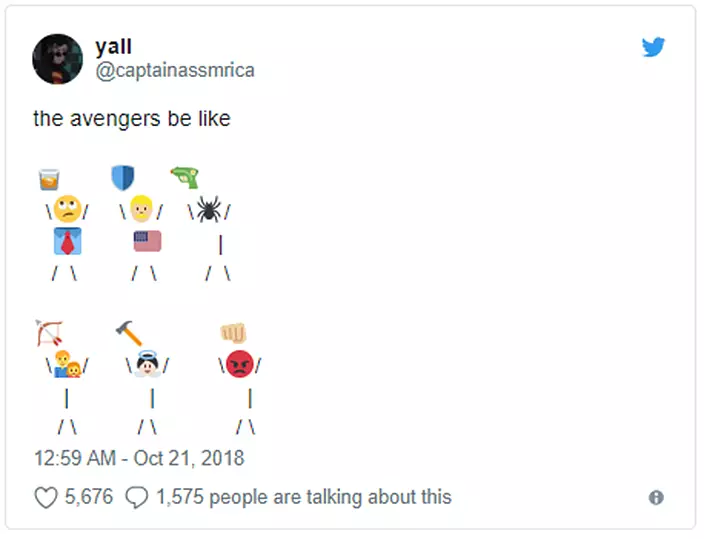Click the hammer emoji

[x=129, y=332]
